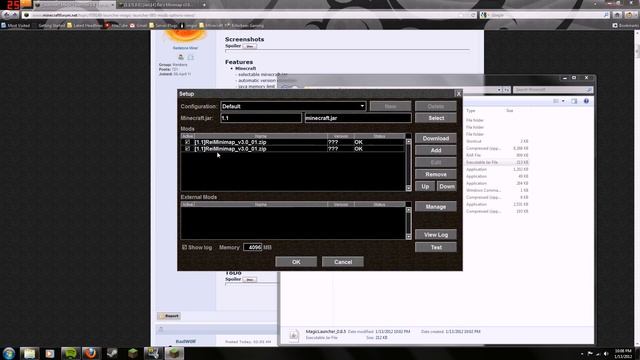Click the minecraft.jar filename field
The width and height of the screenshot is (640, 360).
pyautogui.click(x=358, y=118)
